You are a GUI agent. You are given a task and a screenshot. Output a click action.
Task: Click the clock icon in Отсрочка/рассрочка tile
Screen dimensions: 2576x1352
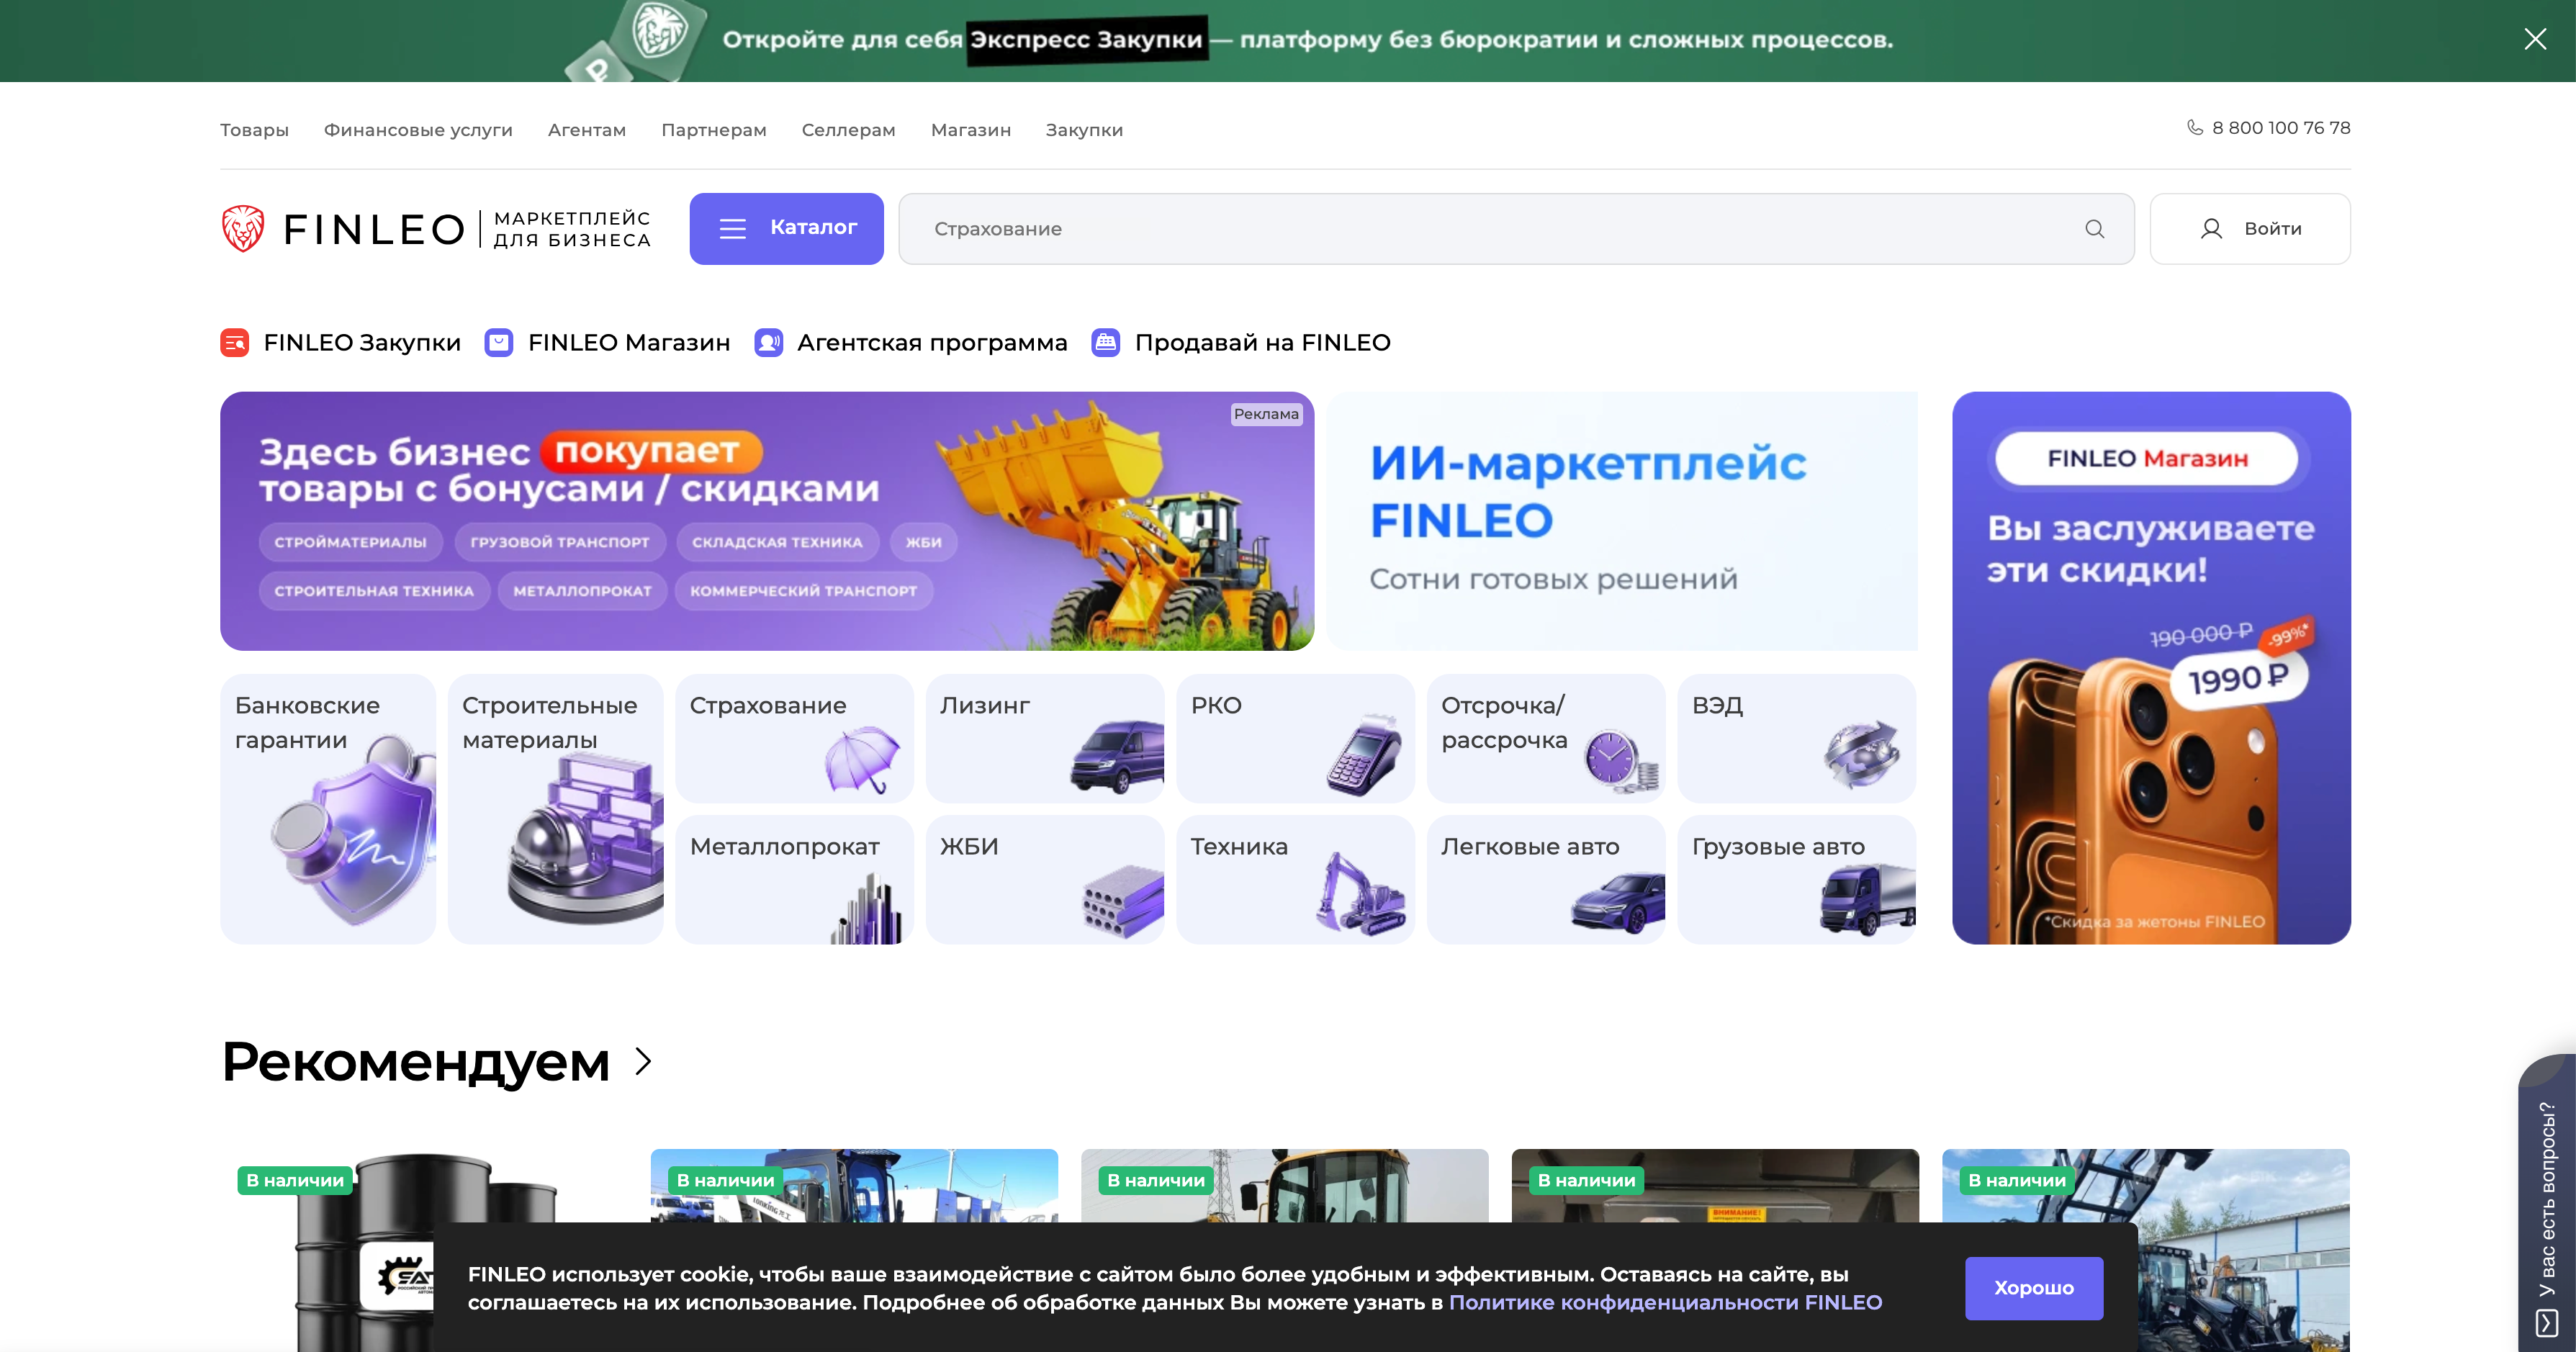pos(1620,761)
